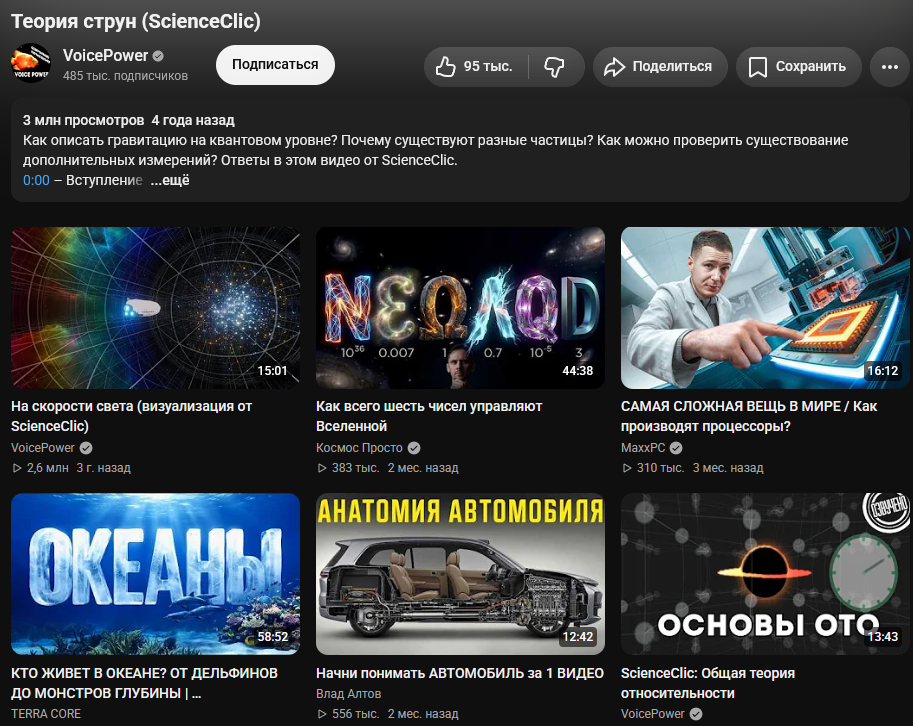
Task: Open the ОКЕАНЫ video thumbnail
Action: point(155,574)
